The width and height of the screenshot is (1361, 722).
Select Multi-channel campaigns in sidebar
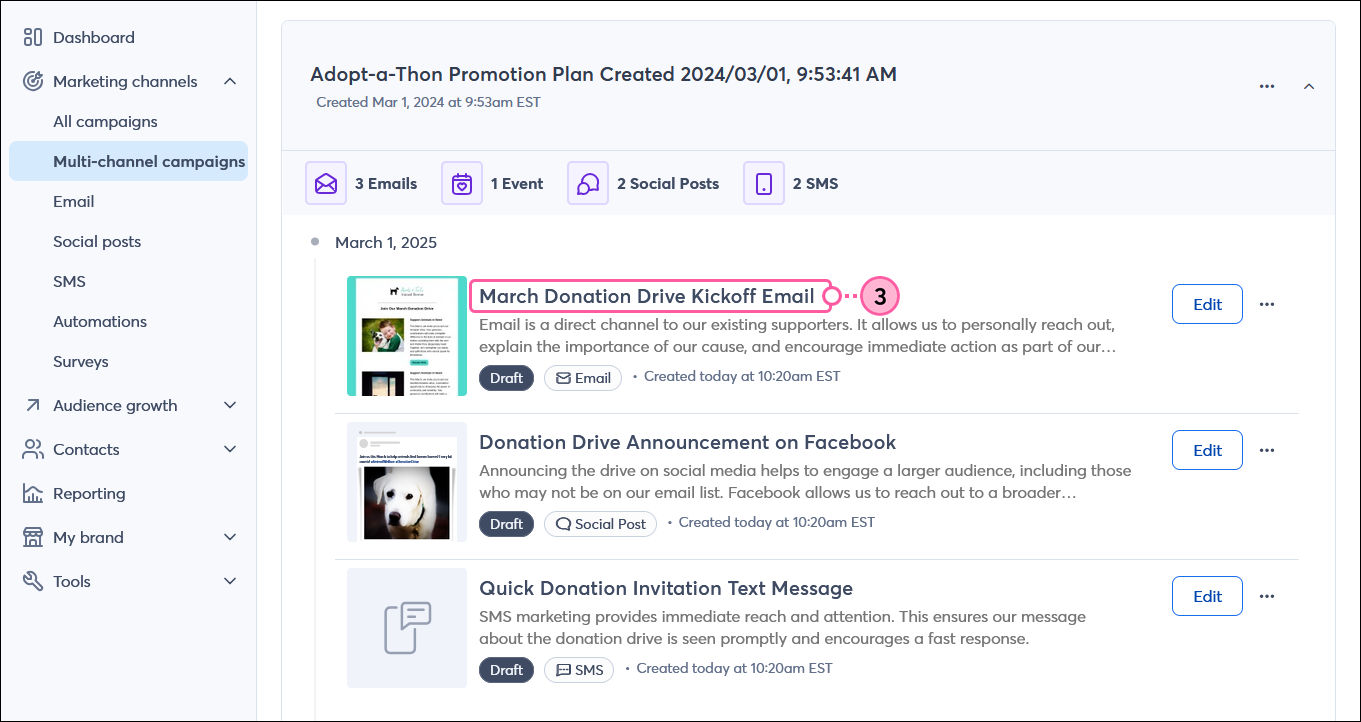point(129,161)
